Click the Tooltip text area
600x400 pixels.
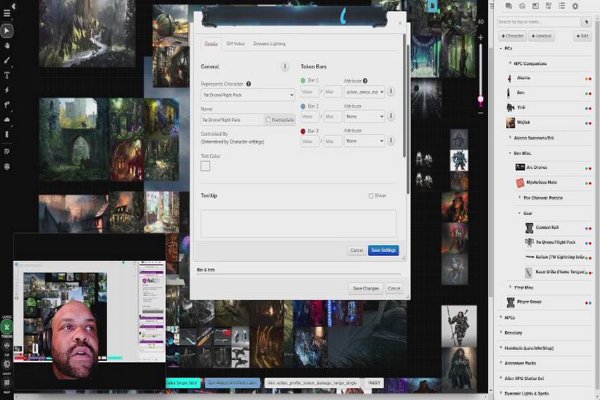tap(298, 223)
